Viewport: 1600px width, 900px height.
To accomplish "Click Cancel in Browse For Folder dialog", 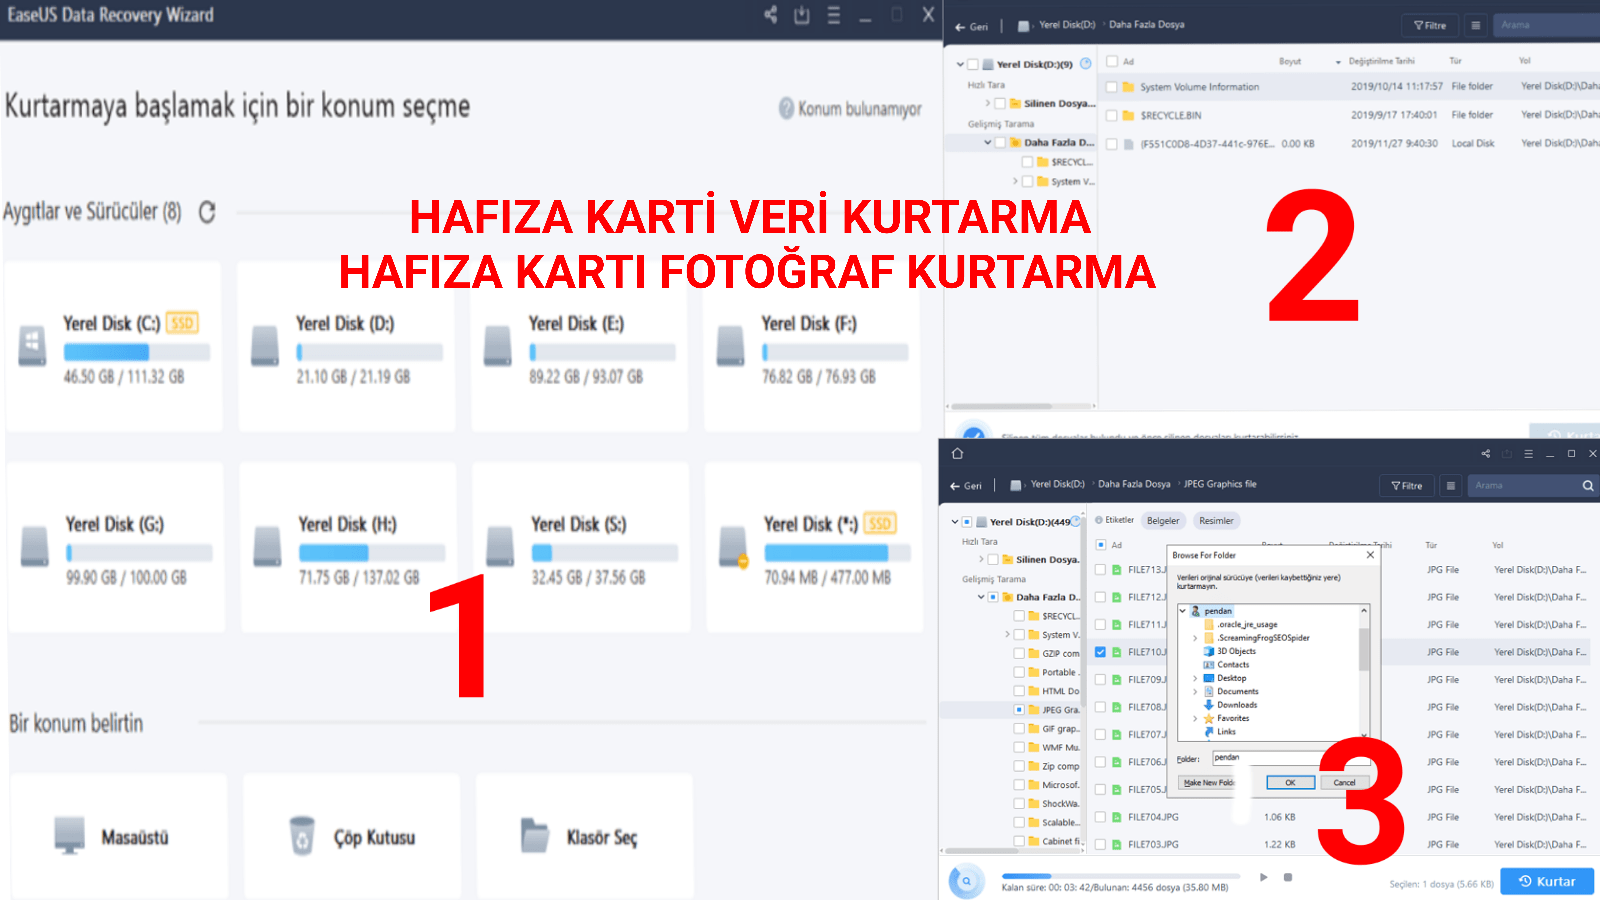I will click(x=1345, y=783).
